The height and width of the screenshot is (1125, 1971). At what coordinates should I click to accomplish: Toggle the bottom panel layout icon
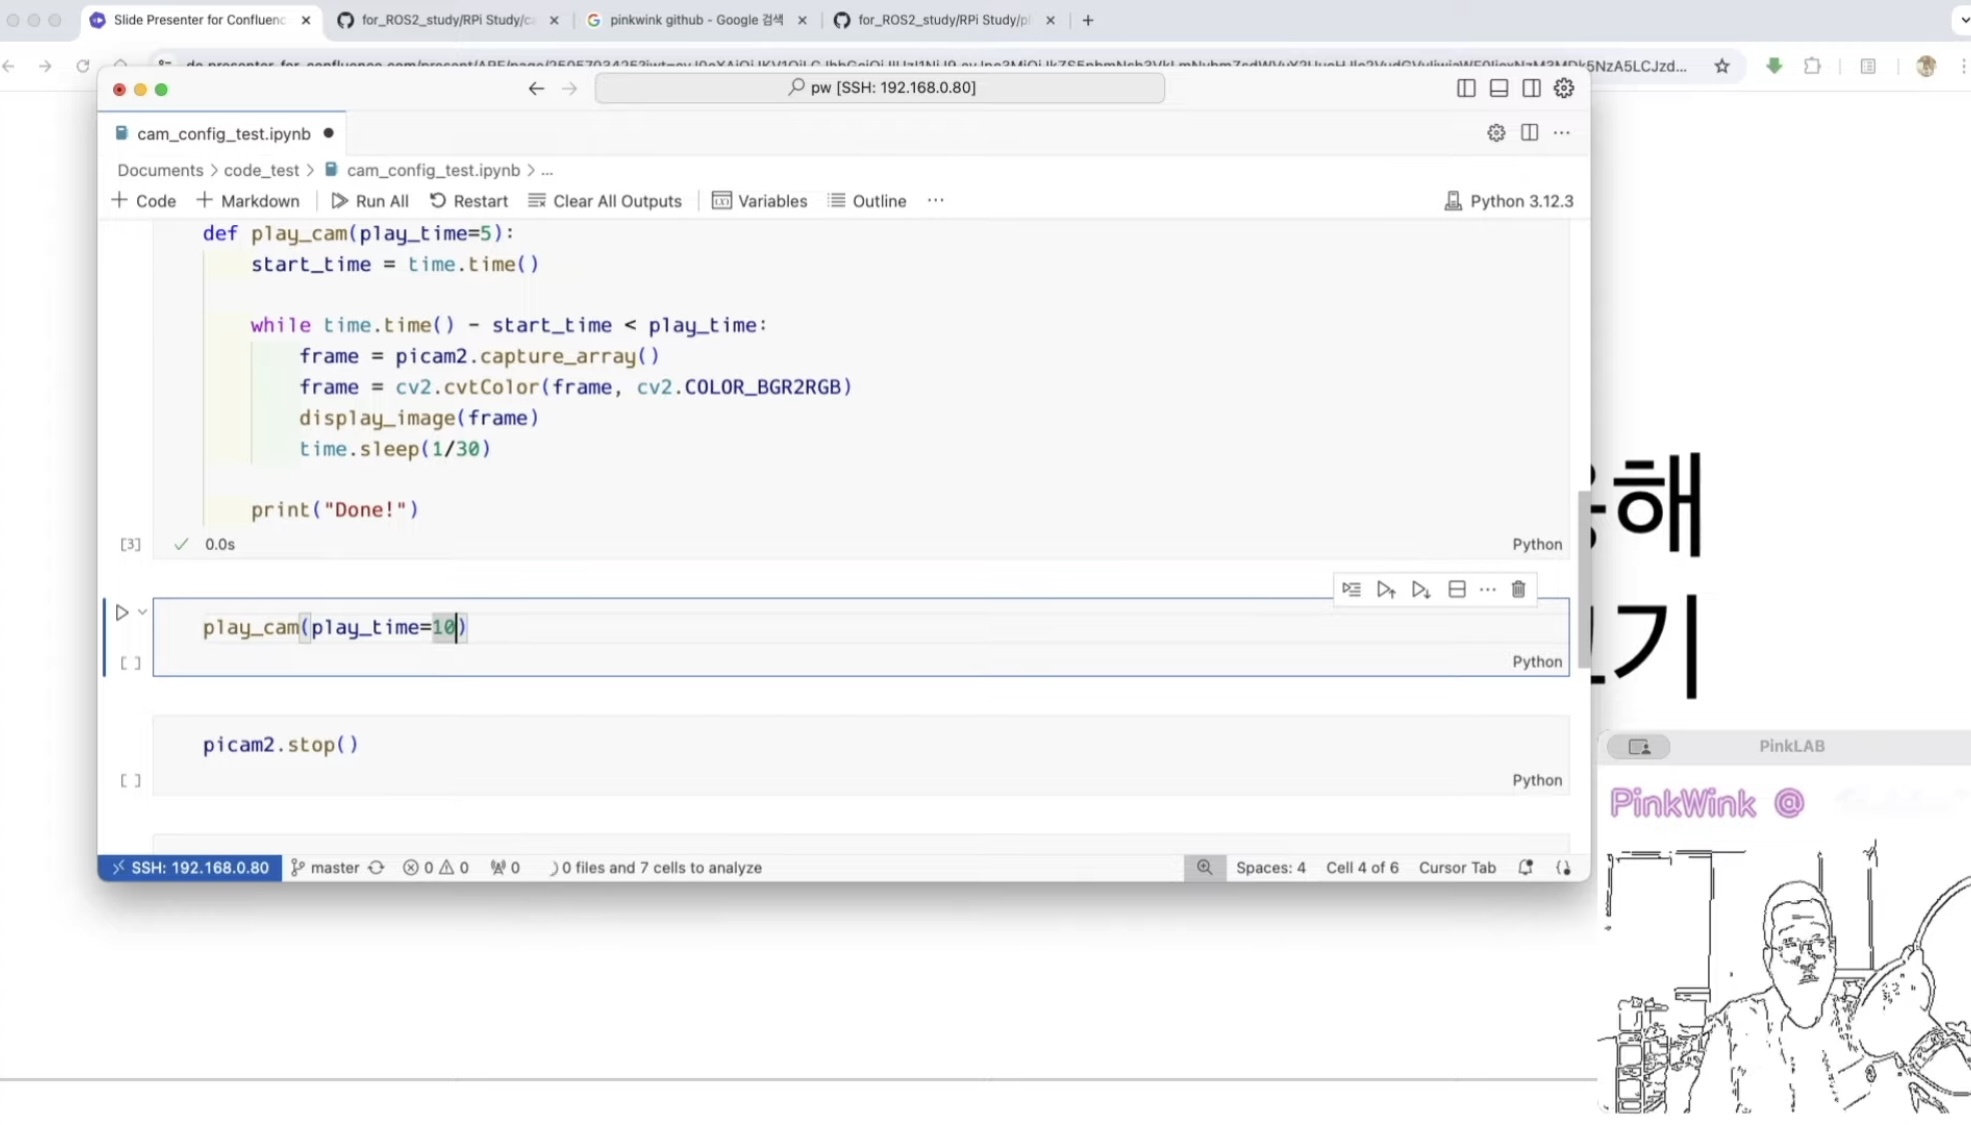click(x=1498, y=88)
